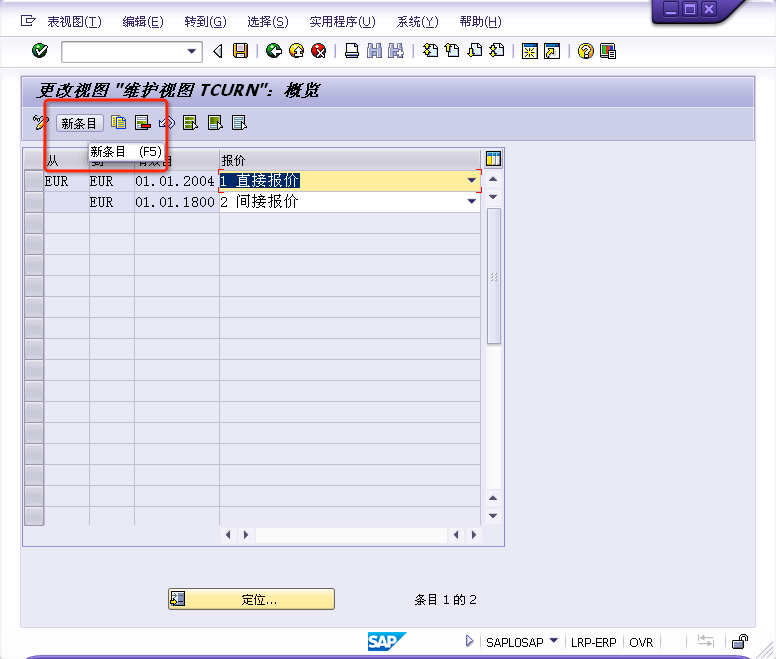Click the table settings column icon
Viewport: 776px width, 659px height.
pyautogui.click(x=493, y=159)
